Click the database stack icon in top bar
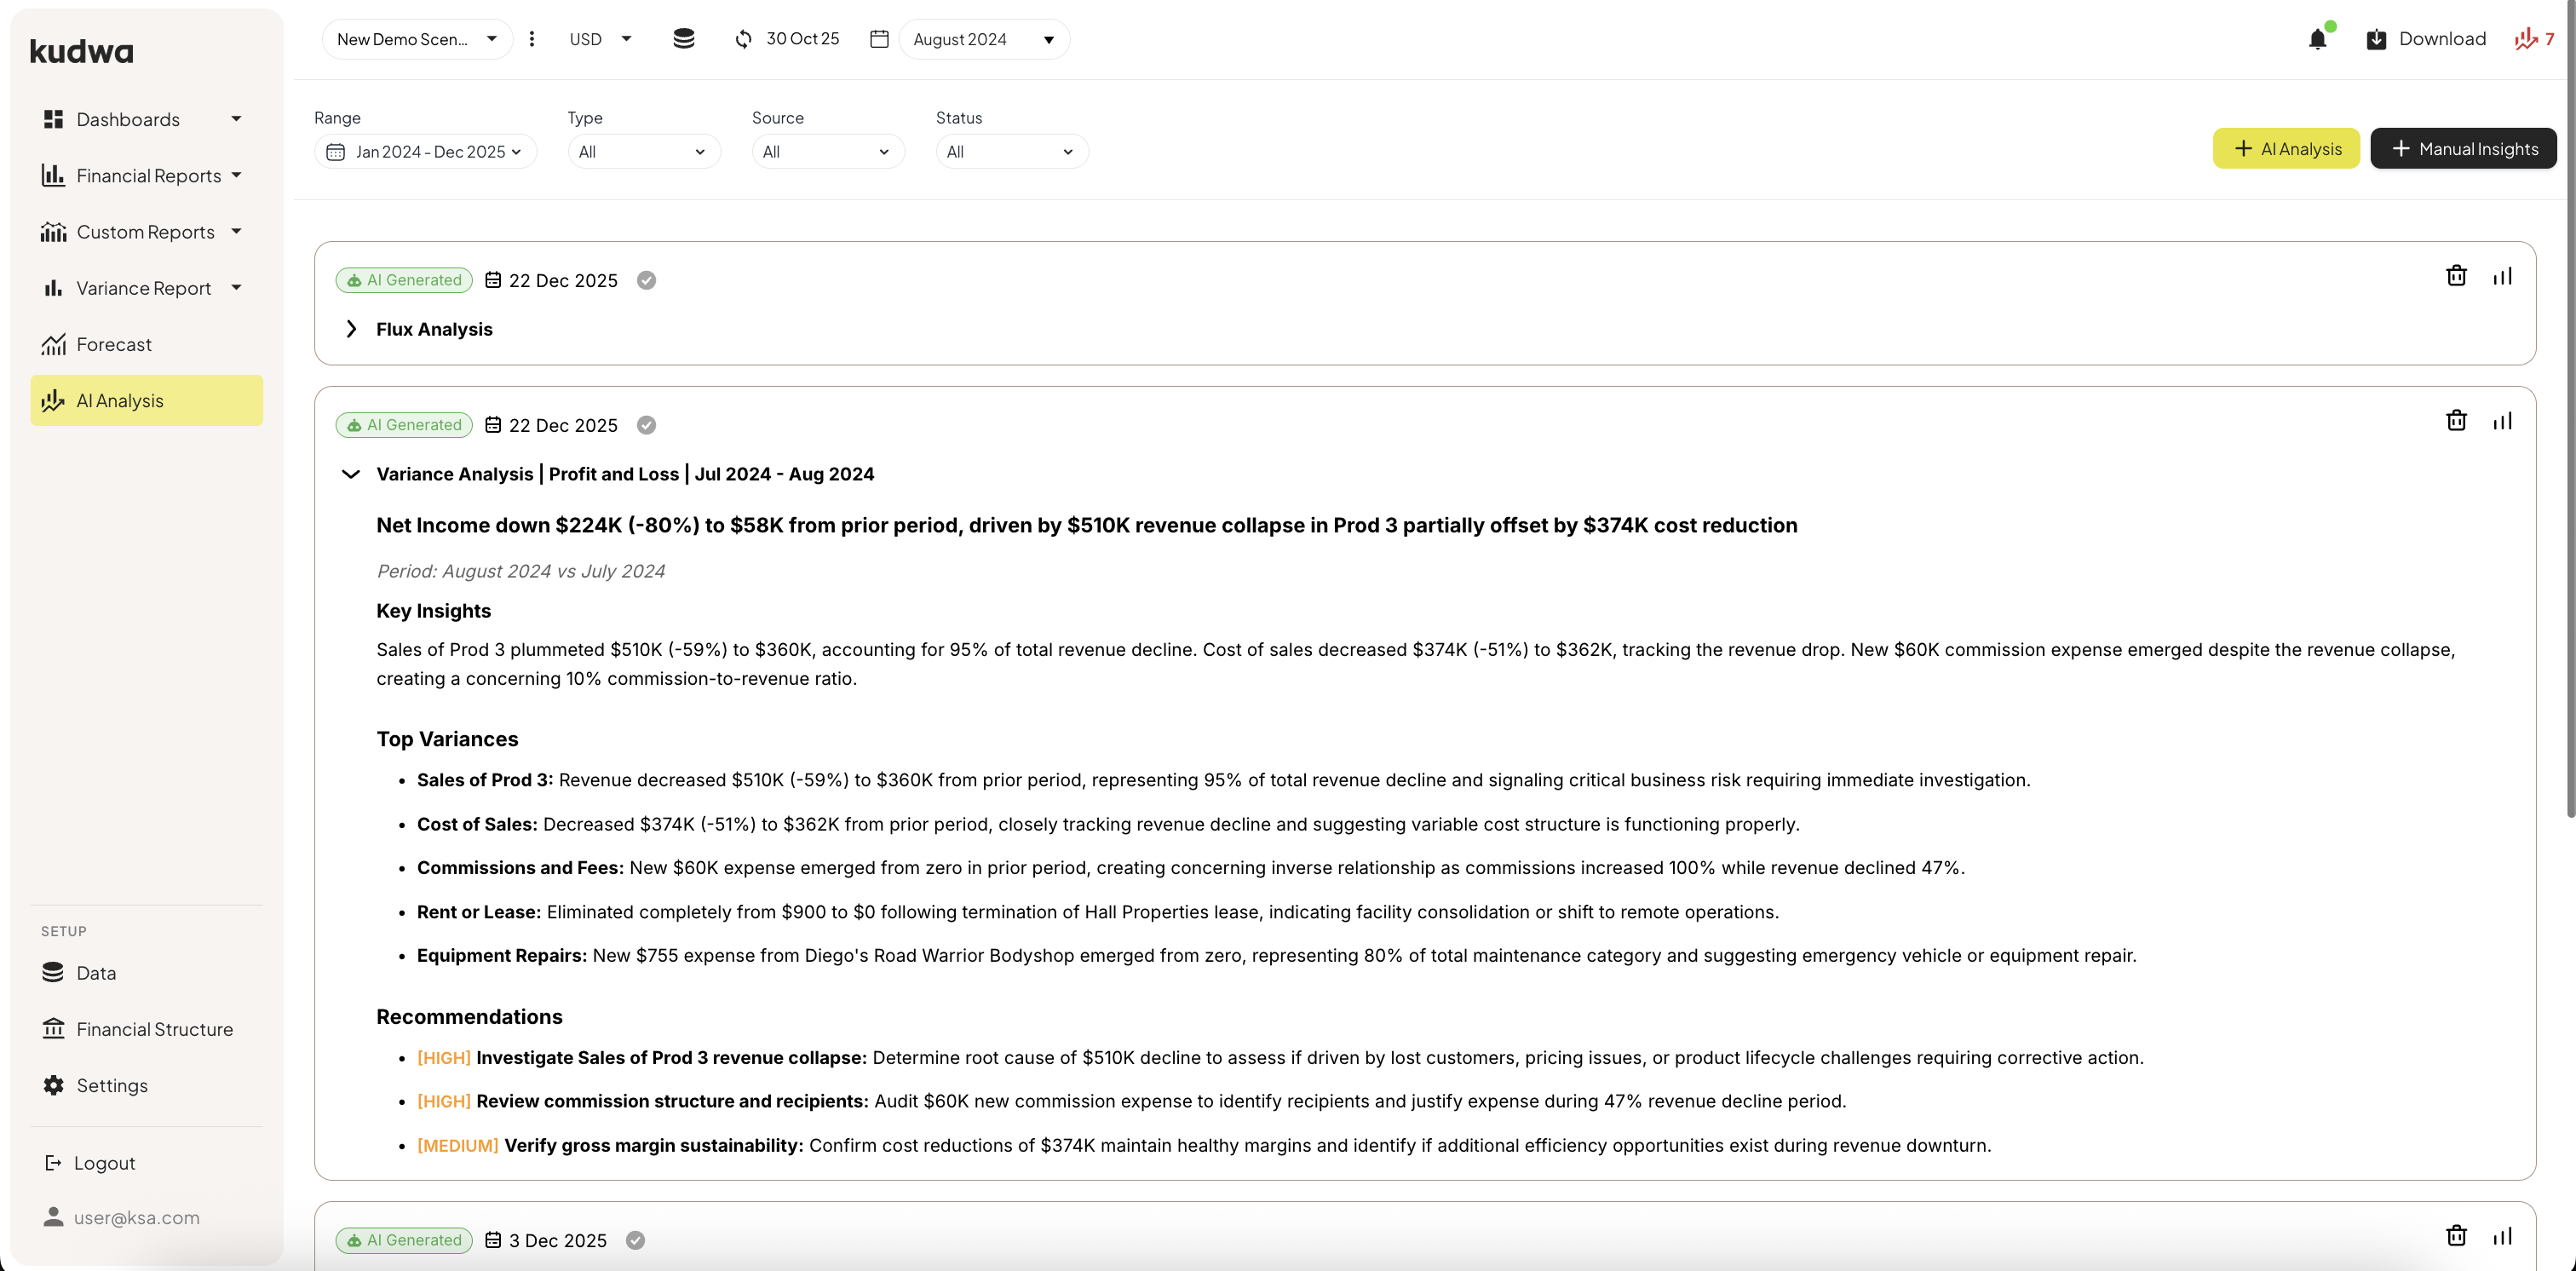 [x=684, y=39]
